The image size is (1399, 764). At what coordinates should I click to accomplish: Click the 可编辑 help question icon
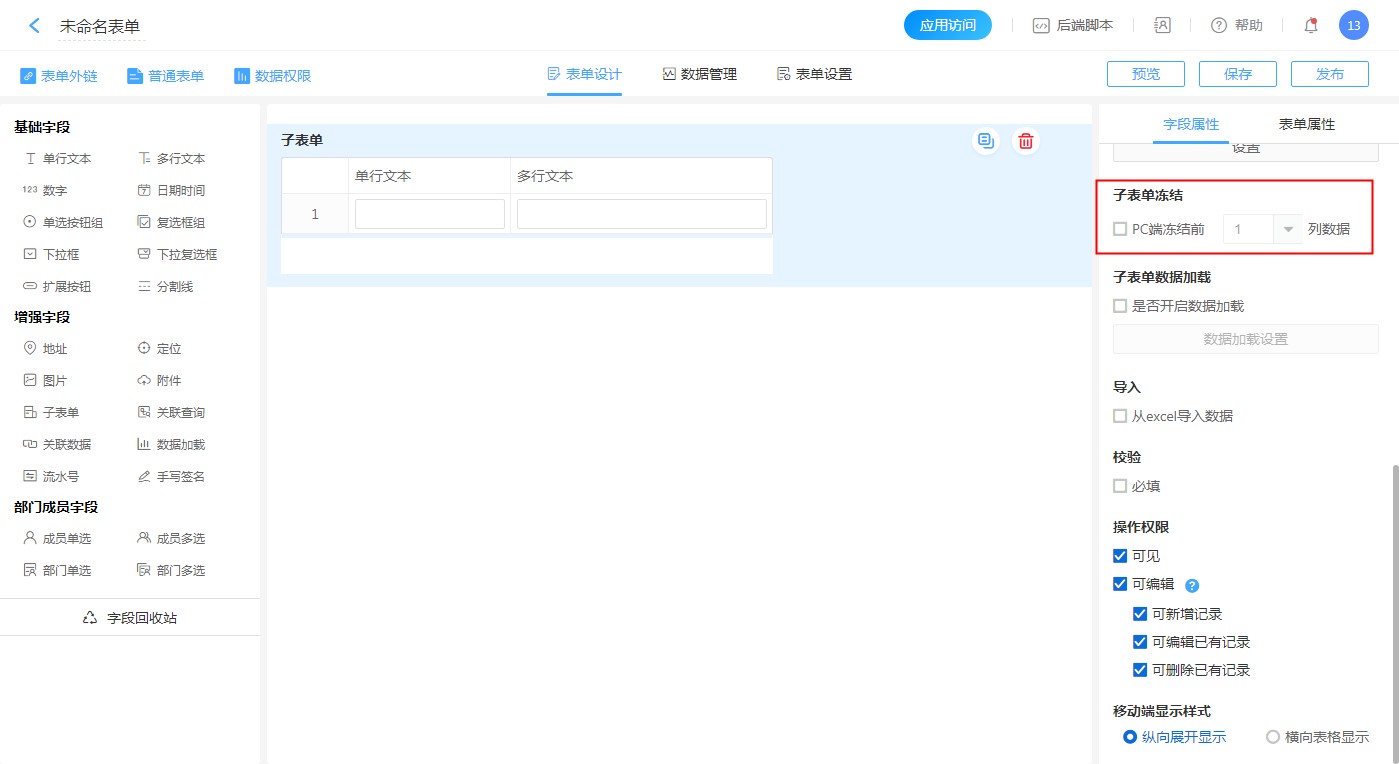(1191, 586)
